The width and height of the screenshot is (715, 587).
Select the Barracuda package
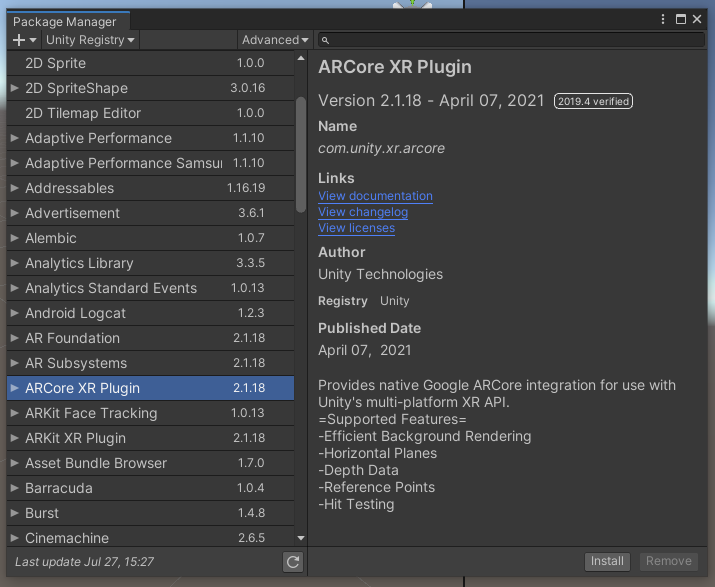150,488
